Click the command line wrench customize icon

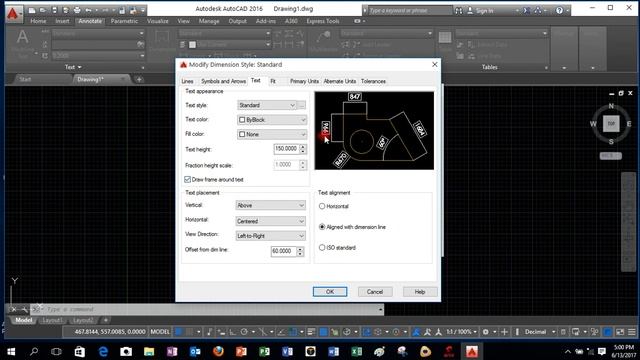[24, 309]
